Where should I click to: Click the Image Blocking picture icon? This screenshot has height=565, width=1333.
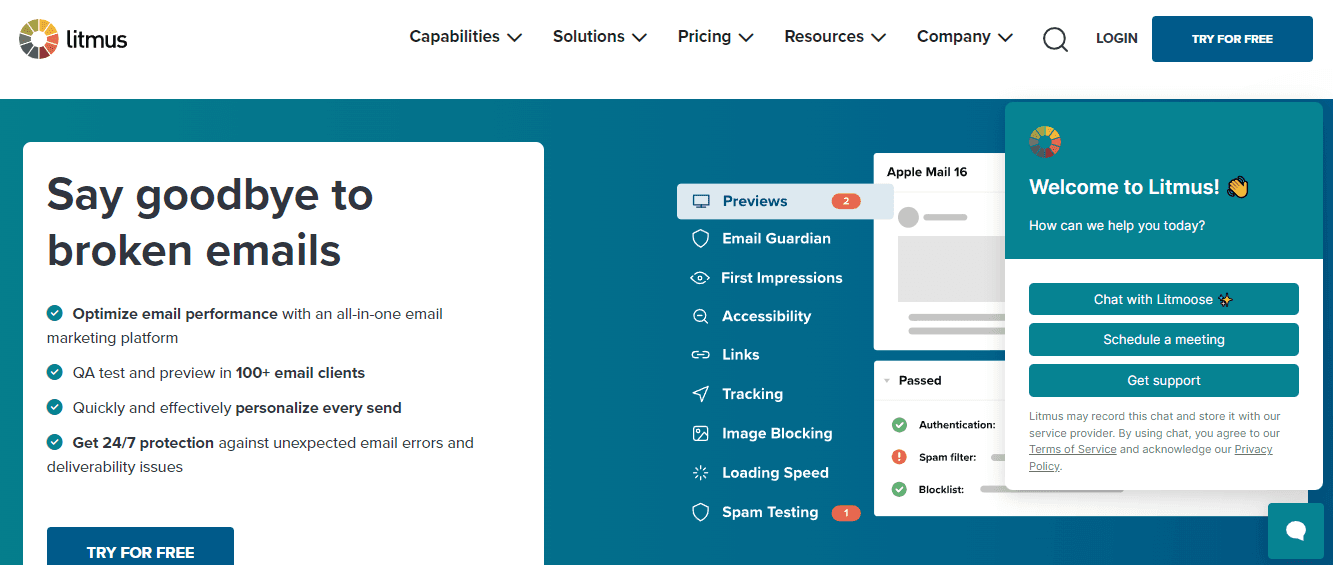(701, 433)
